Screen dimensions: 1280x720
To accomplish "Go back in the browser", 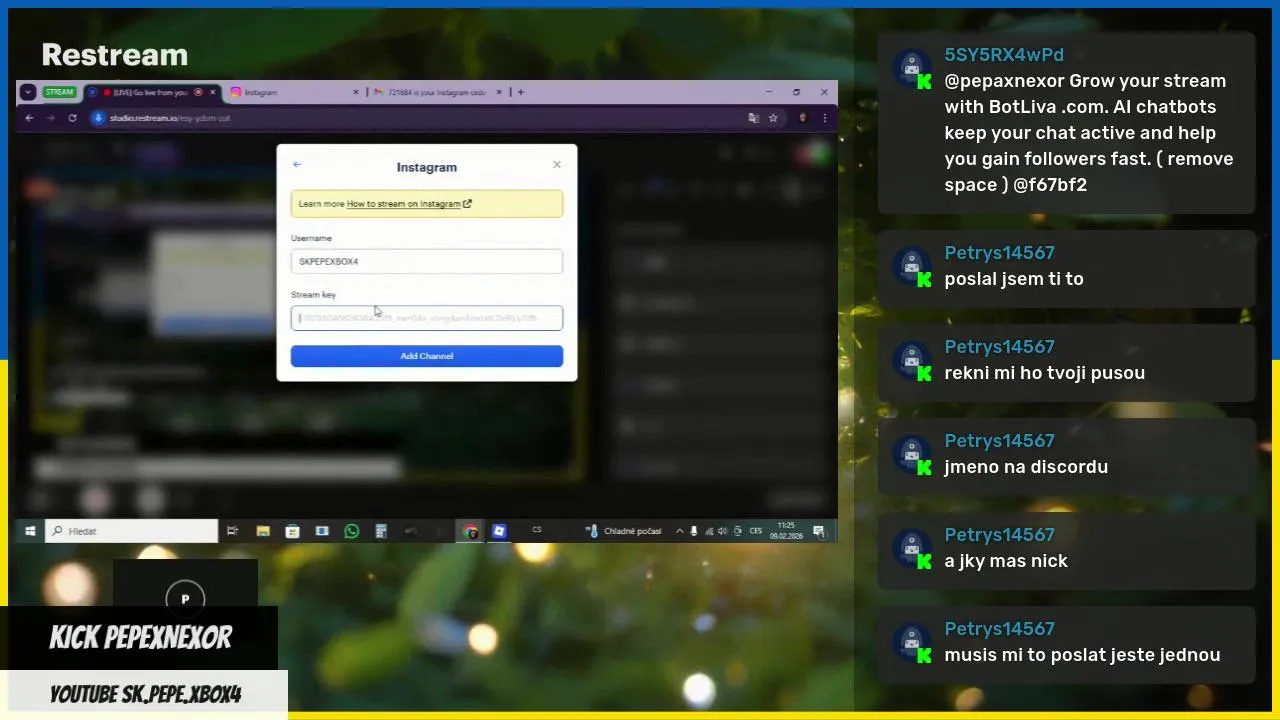I will 29,118.
